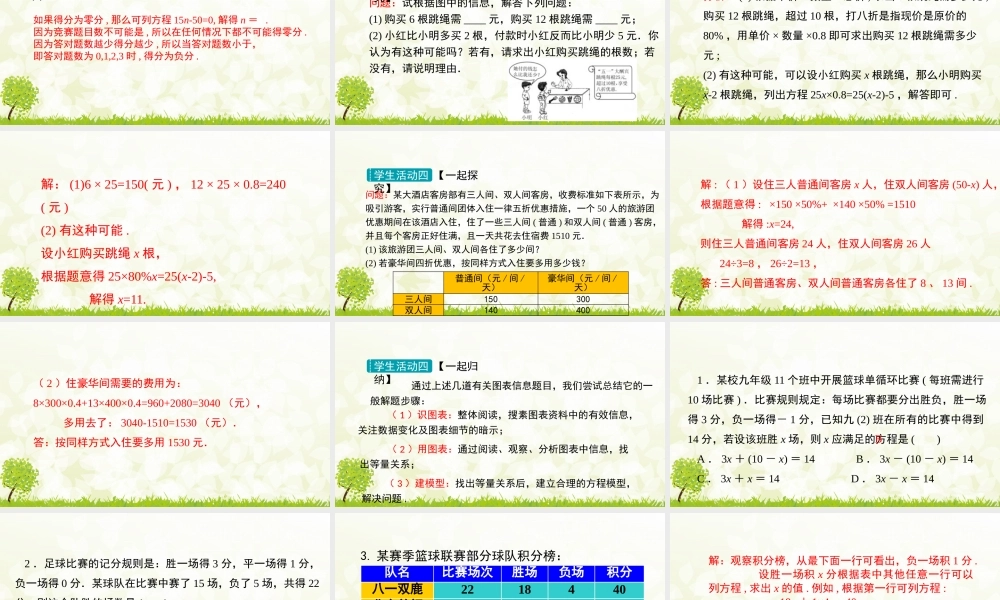Click the 学生活动四 label beside 一起归纳
The height and width of the screenshot is (600, 1000).
(400, 366)
